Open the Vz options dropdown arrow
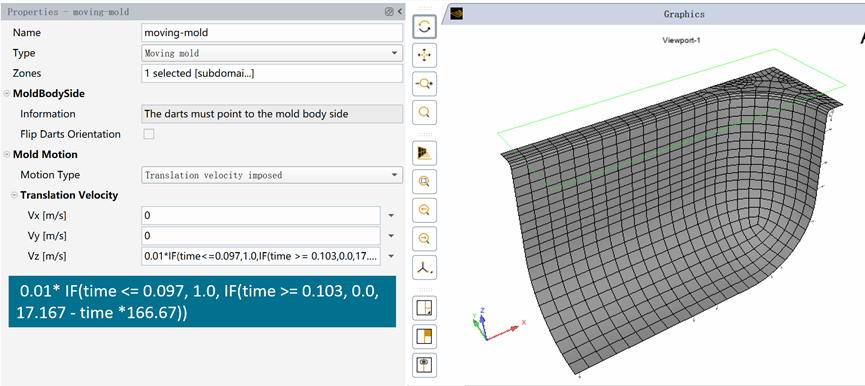 391,256
